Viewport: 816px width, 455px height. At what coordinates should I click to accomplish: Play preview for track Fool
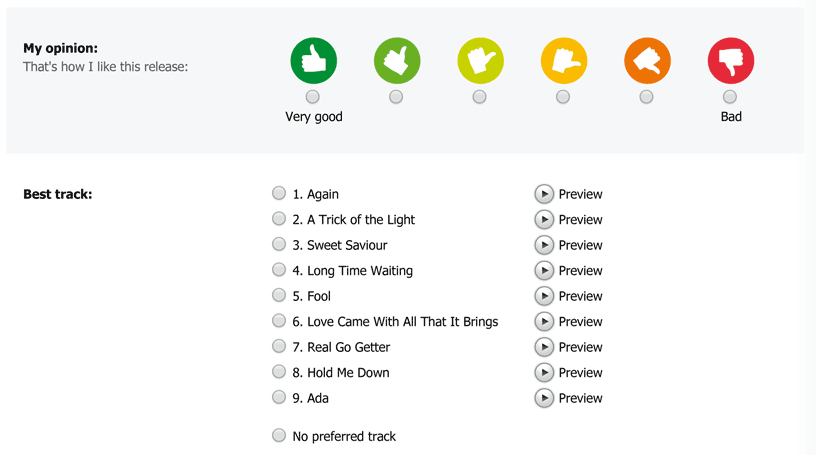pos(544,296)
